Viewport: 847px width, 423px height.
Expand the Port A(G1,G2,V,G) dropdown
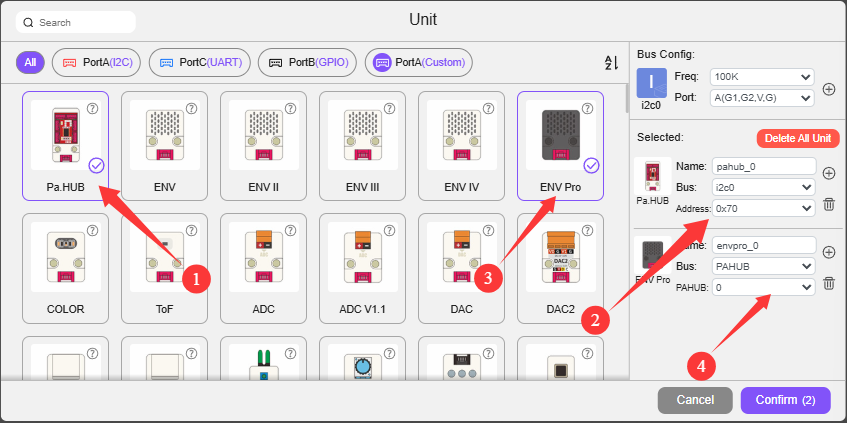tap(762, 98)
